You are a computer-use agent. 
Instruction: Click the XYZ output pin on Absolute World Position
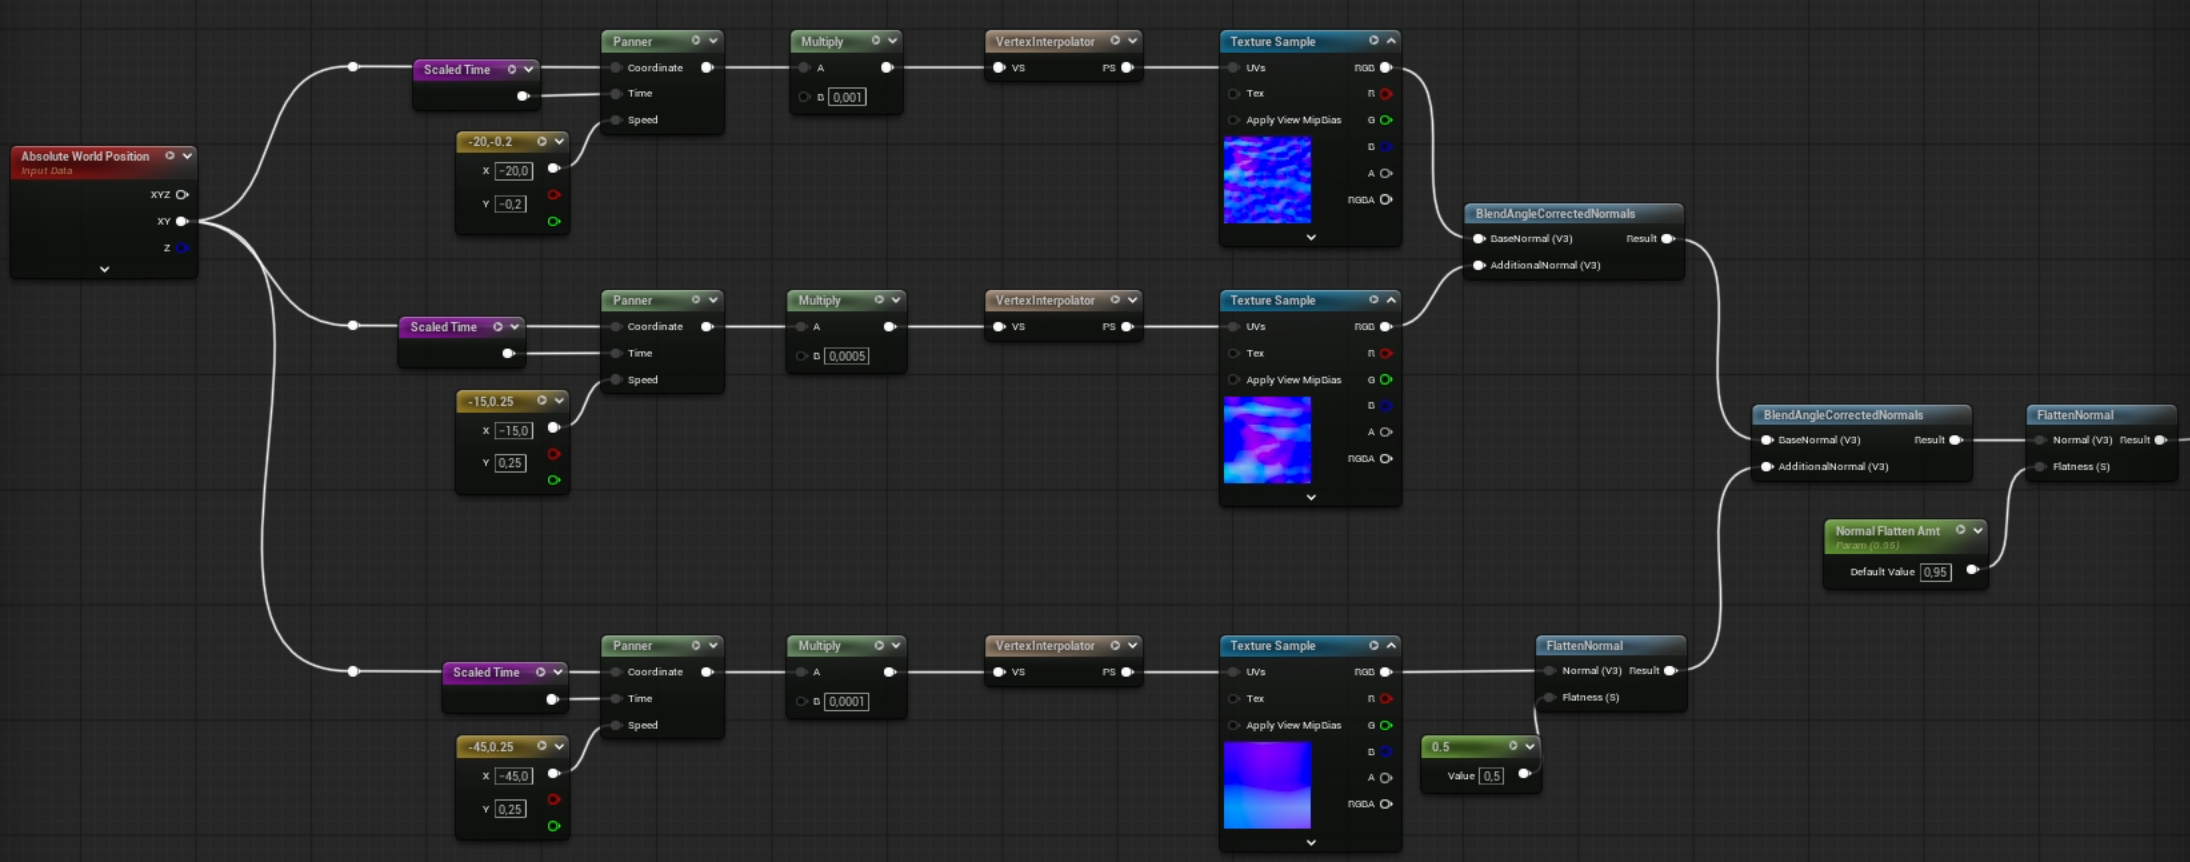click(182, 195)
